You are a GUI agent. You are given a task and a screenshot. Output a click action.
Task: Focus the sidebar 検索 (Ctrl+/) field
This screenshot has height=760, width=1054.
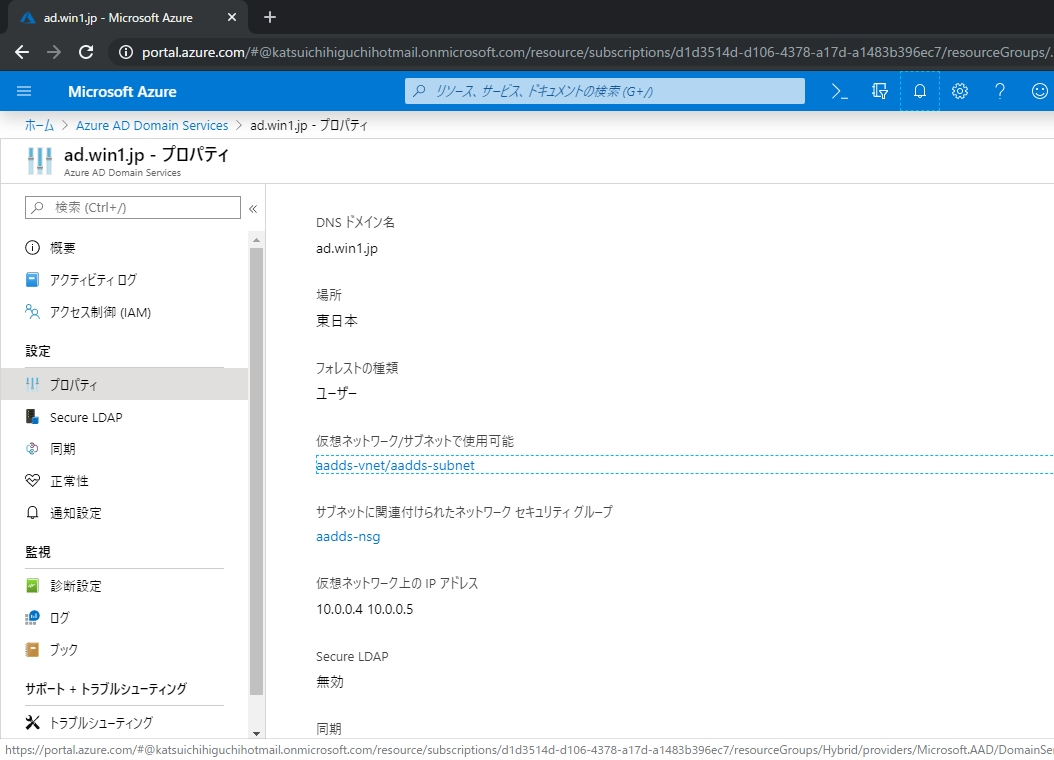tap(132, 207)
